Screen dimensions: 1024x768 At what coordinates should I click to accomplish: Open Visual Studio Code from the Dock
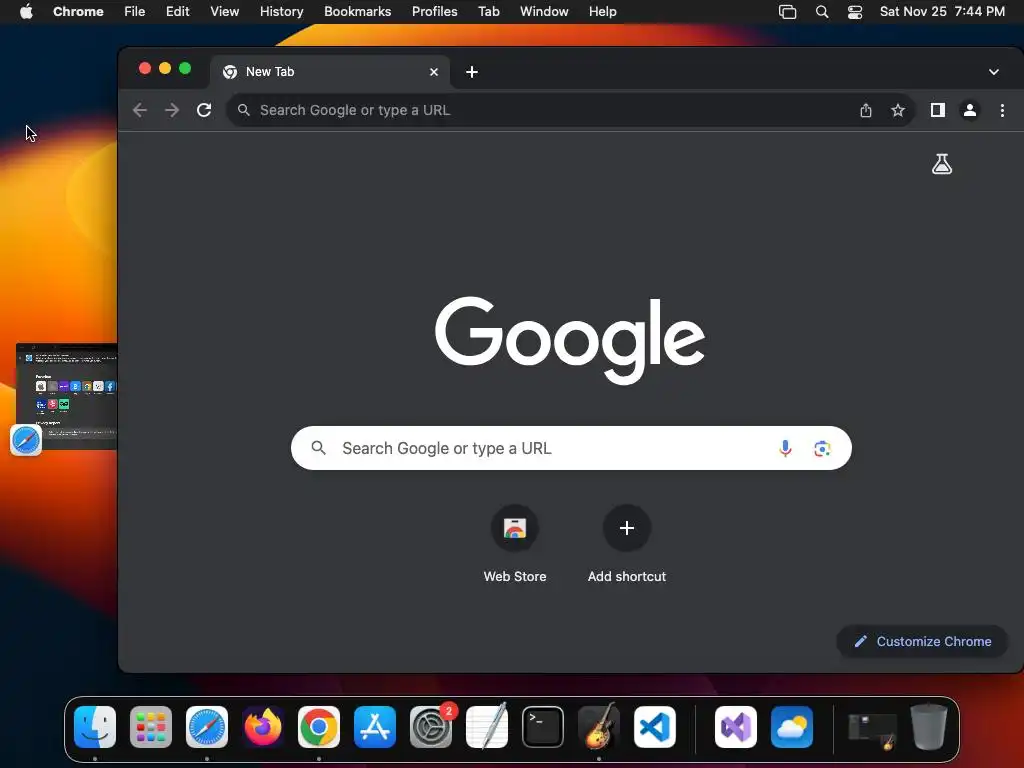point(654,727)
